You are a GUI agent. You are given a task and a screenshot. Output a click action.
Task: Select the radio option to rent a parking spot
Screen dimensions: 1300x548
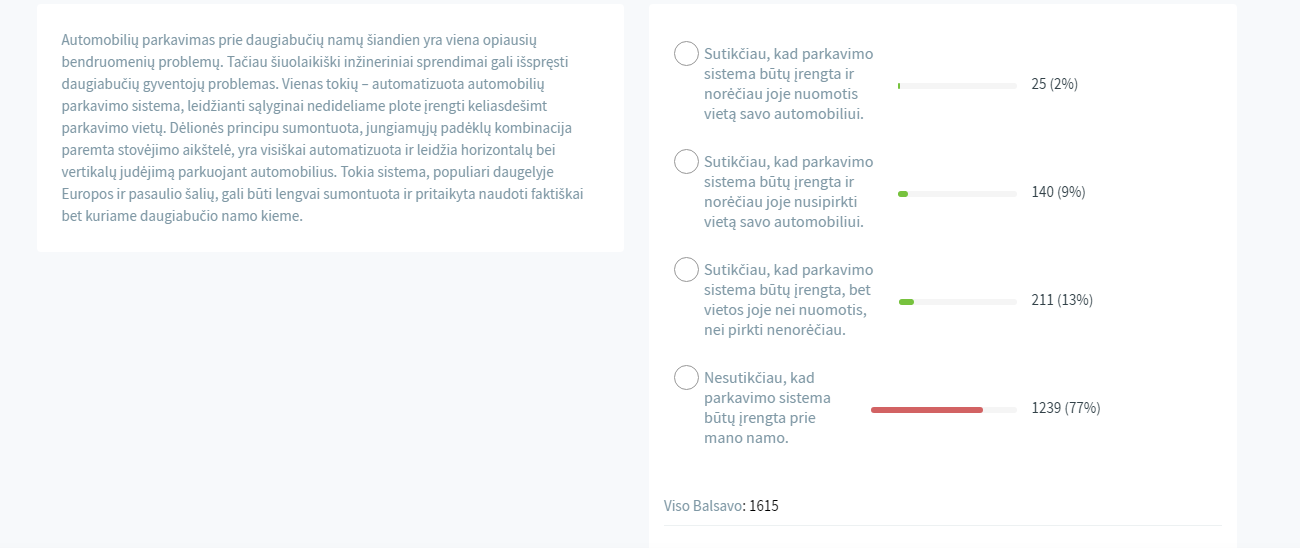686,54
